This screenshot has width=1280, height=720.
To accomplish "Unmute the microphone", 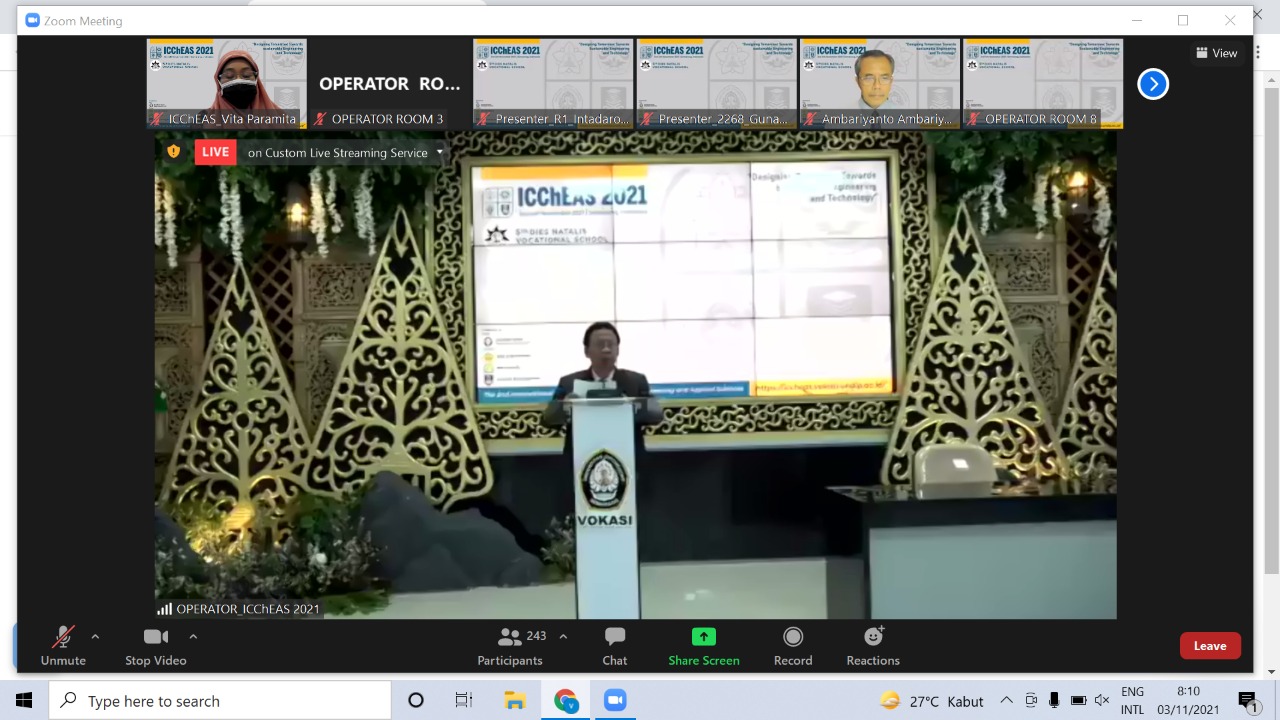I will click(x=63, y=645).
